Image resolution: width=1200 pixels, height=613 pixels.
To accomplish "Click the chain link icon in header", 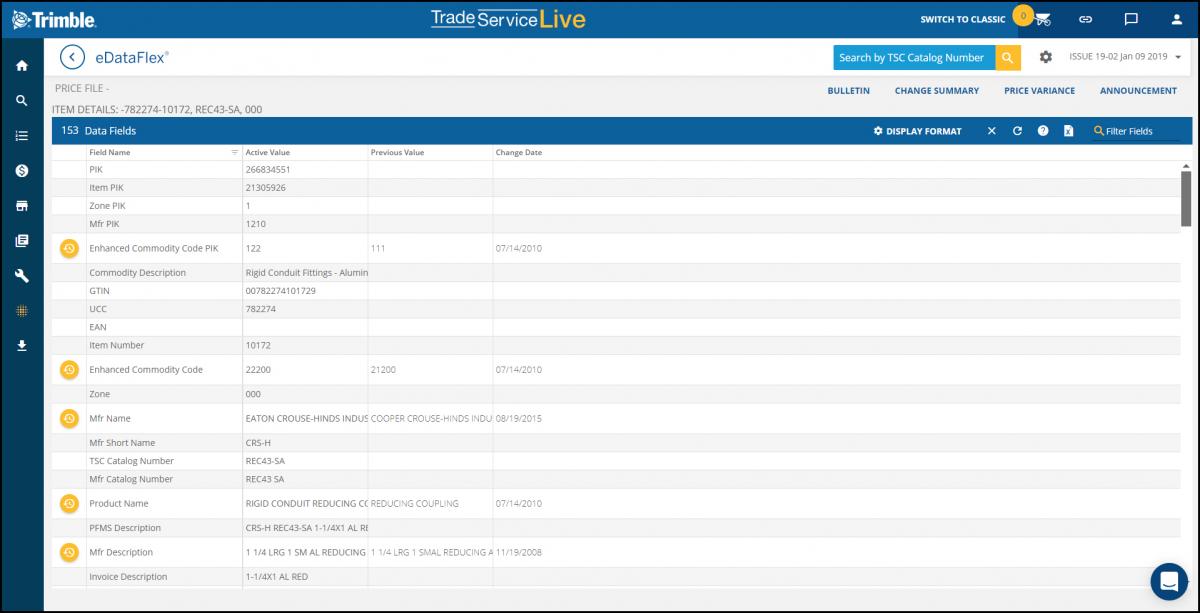I will [x=1085, y=19].
